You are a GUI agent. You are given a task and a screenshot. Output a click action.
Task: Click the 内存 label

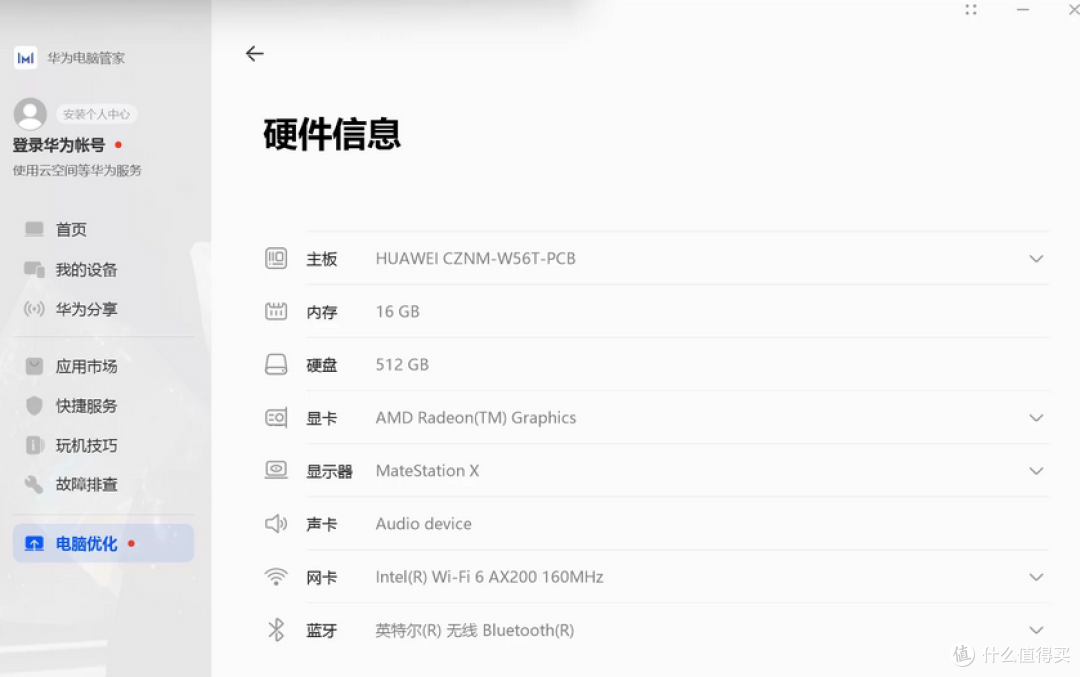322,312
